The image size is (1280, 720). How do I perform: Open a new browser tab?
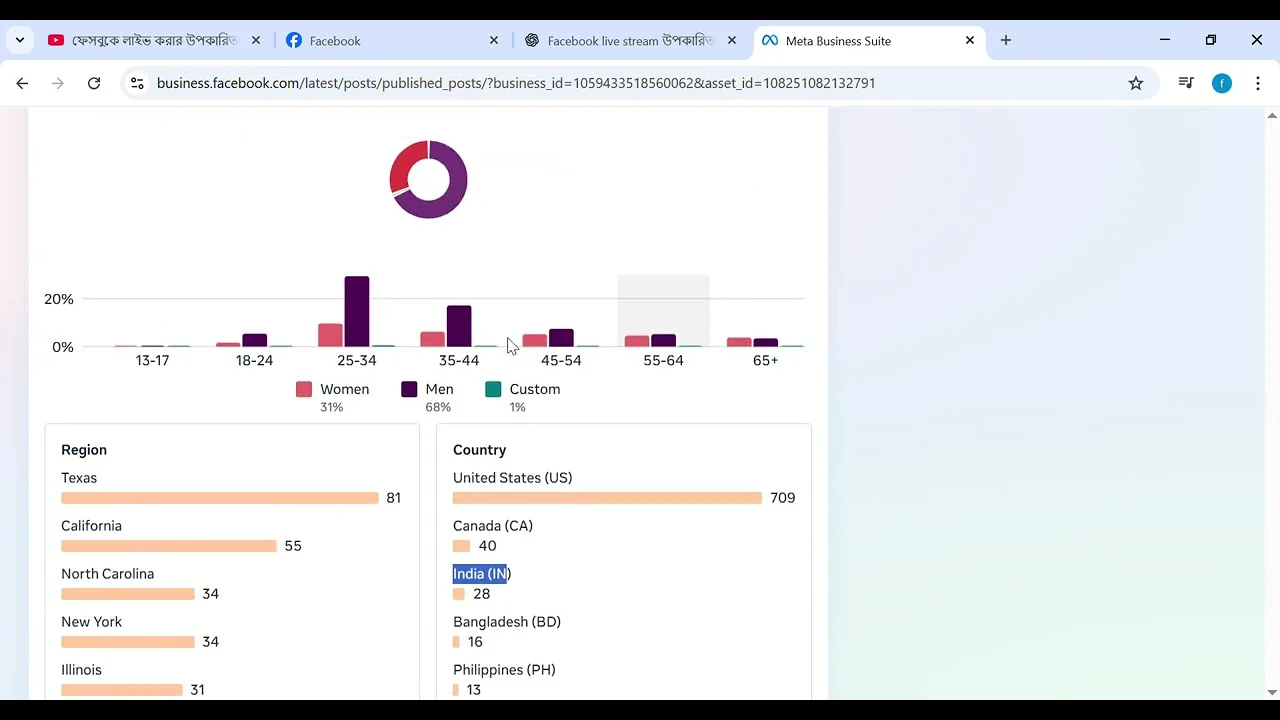[x=1006, y=40]
